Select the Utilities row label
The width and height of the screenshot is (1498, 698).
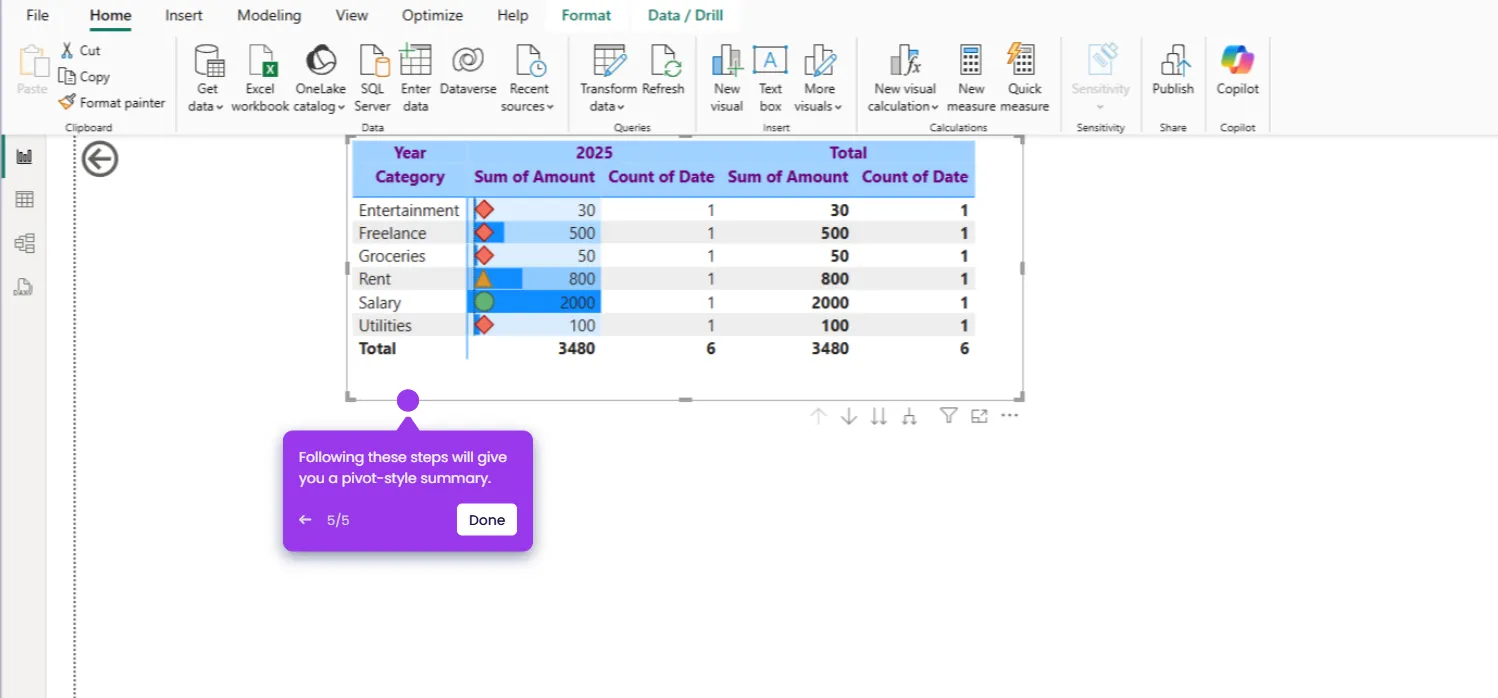[385, 325]
